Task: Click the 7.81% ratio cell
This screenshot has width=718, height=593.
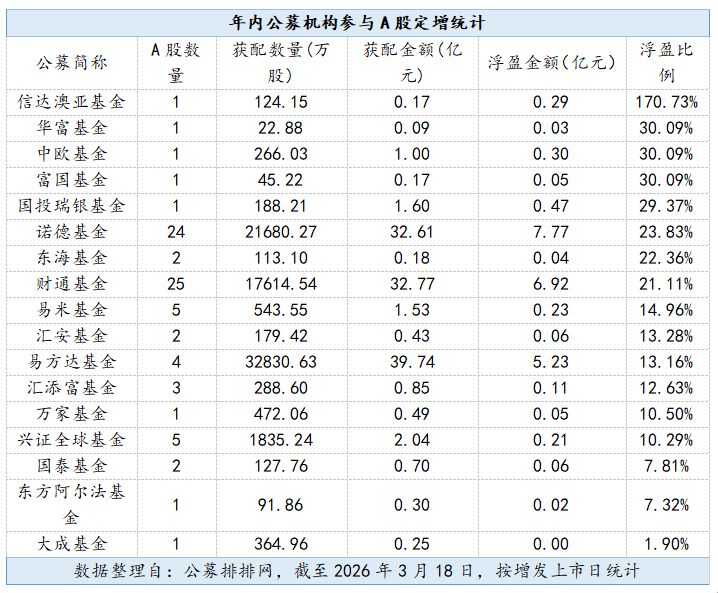Action: pyautogui.click(x=666, y=467)
